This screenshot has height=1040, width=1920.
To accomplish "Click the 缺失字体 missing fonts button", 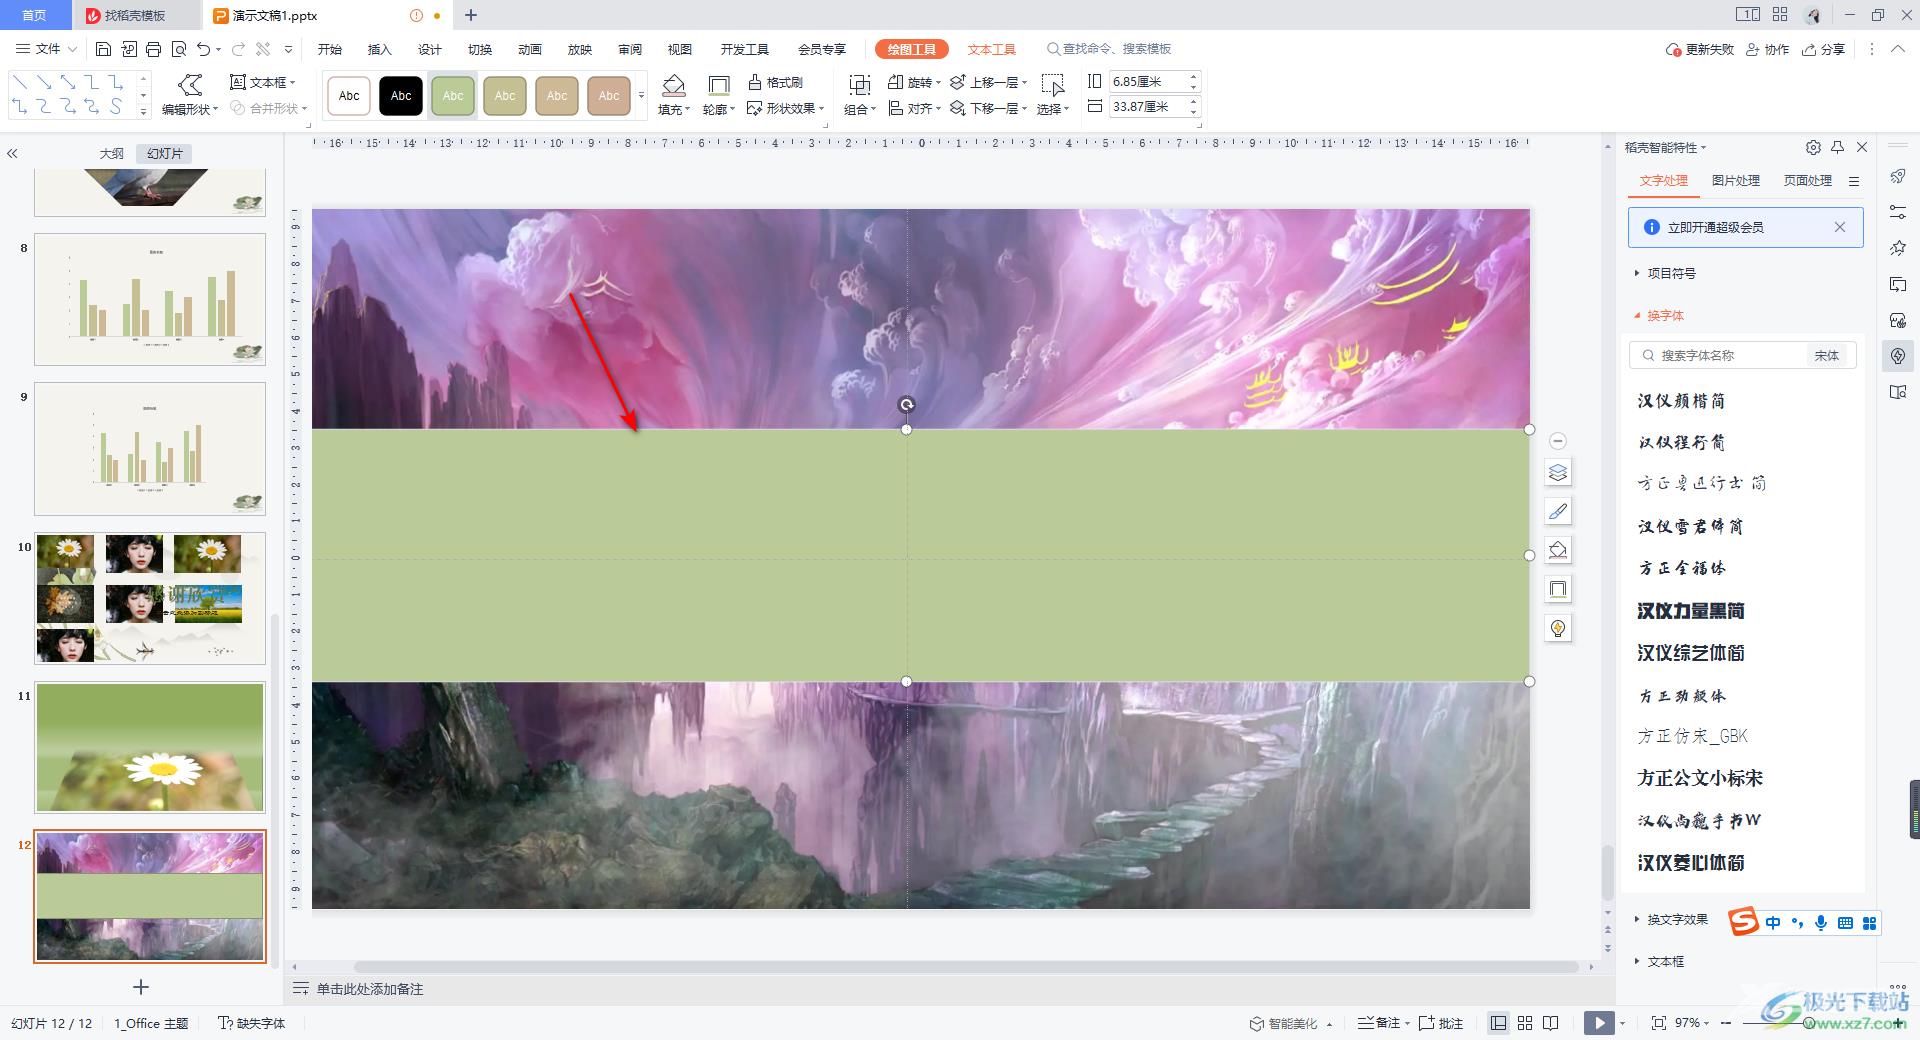I will 252,1023.
